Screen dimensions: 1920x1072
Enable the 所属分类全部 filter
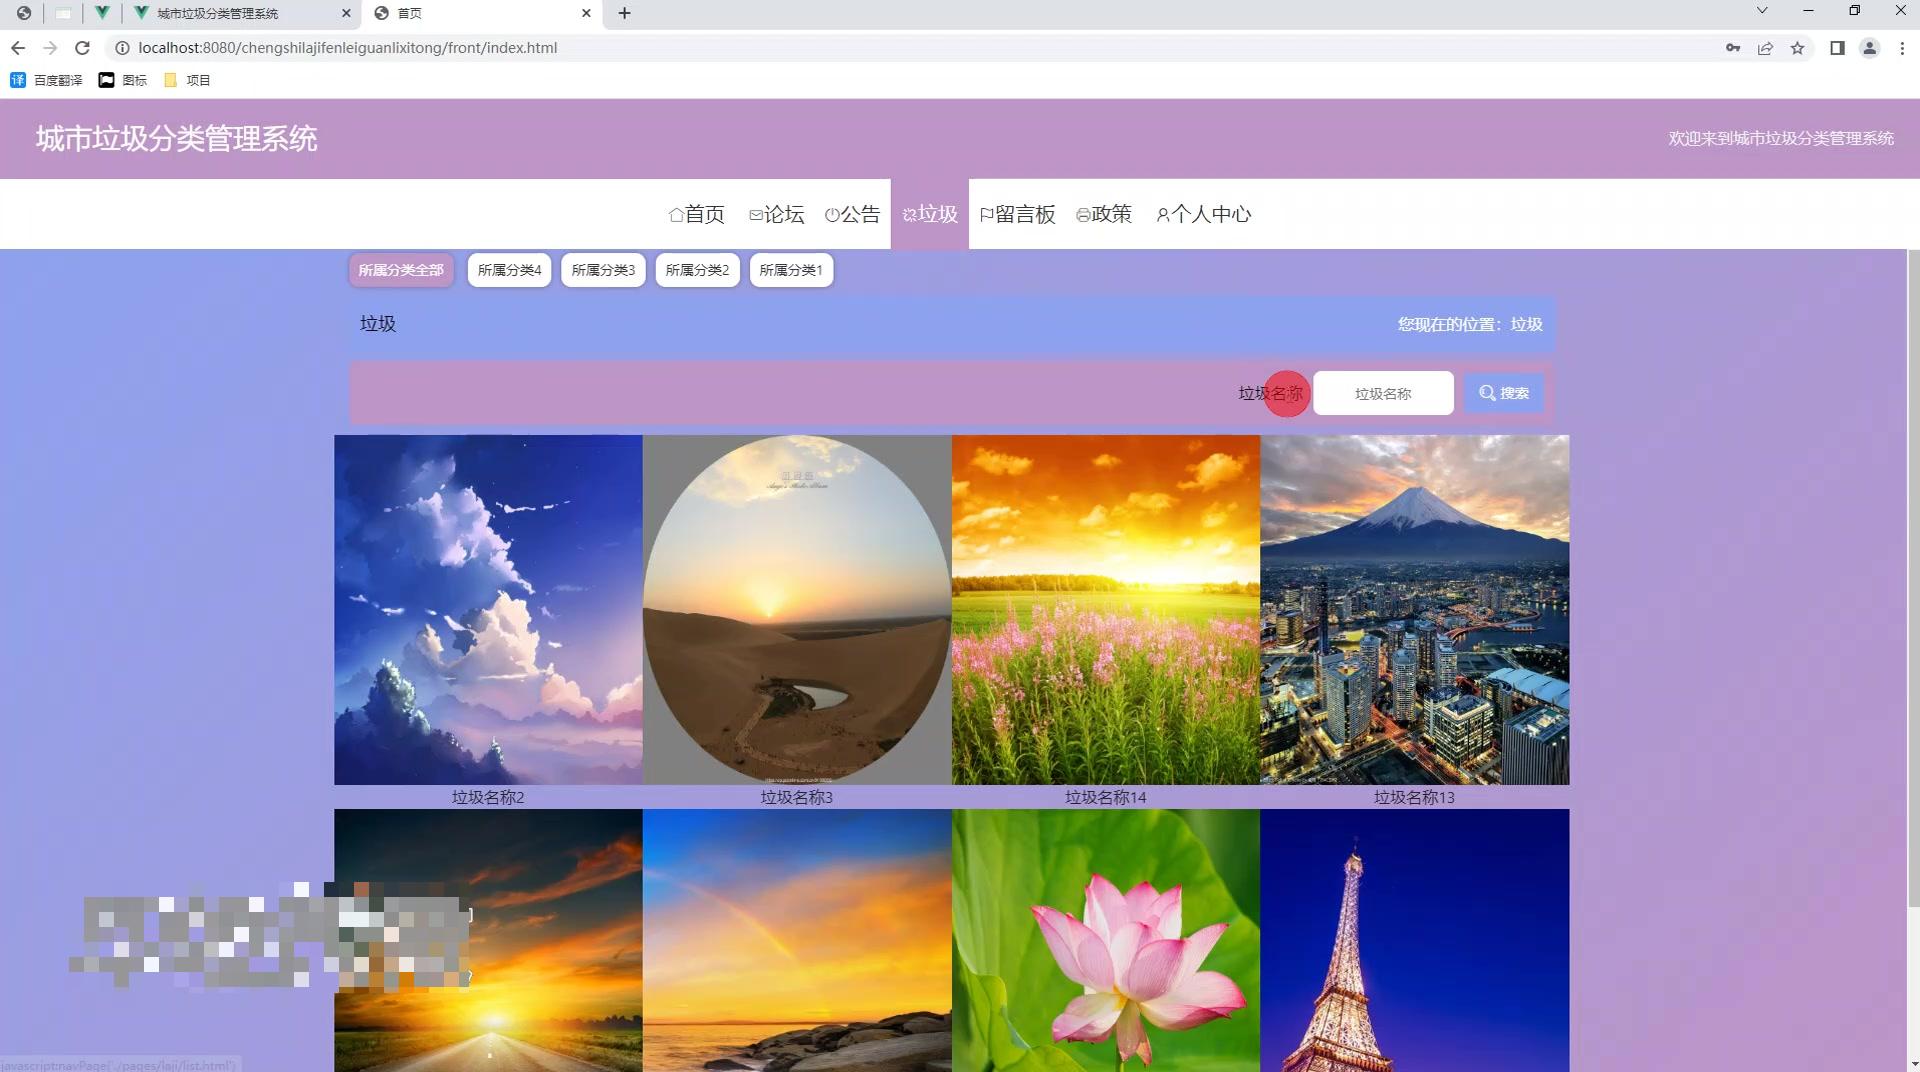point(400,269)
